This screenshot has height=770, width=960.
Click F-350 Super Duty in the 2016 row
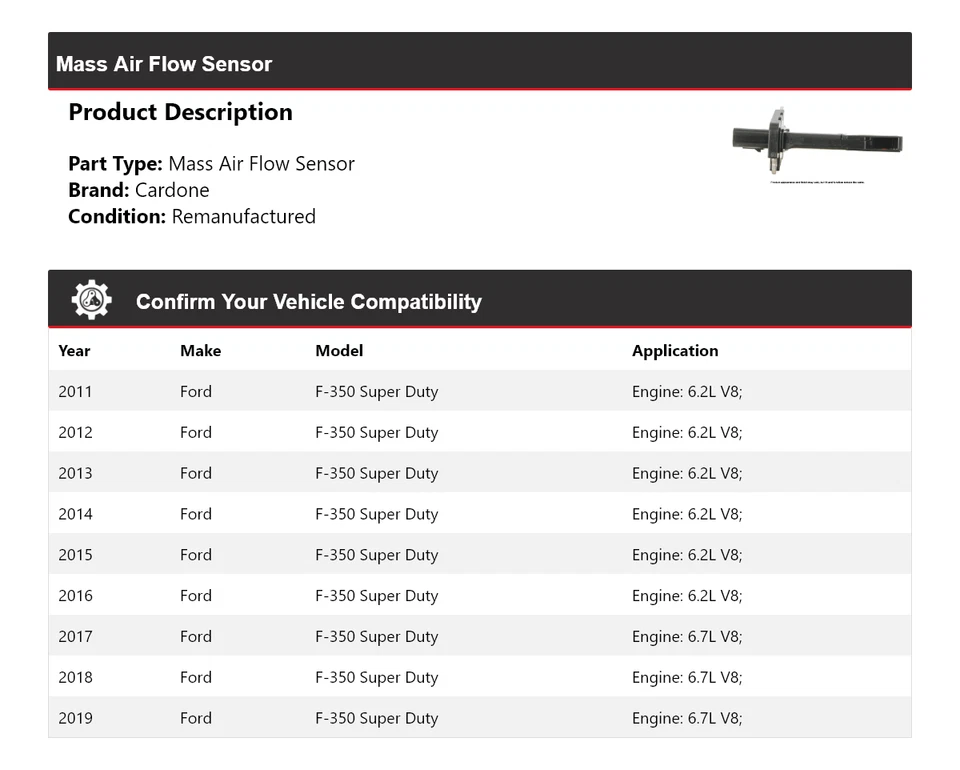pos(376,596)
